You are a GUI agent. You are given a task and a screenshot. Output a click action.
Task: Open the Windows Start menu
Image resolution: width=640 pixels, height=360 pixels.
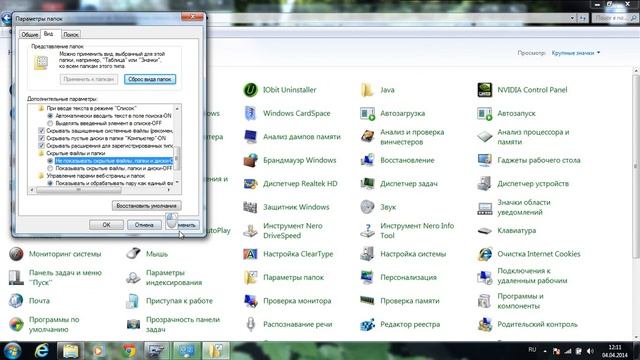click(x=12, y=351)
